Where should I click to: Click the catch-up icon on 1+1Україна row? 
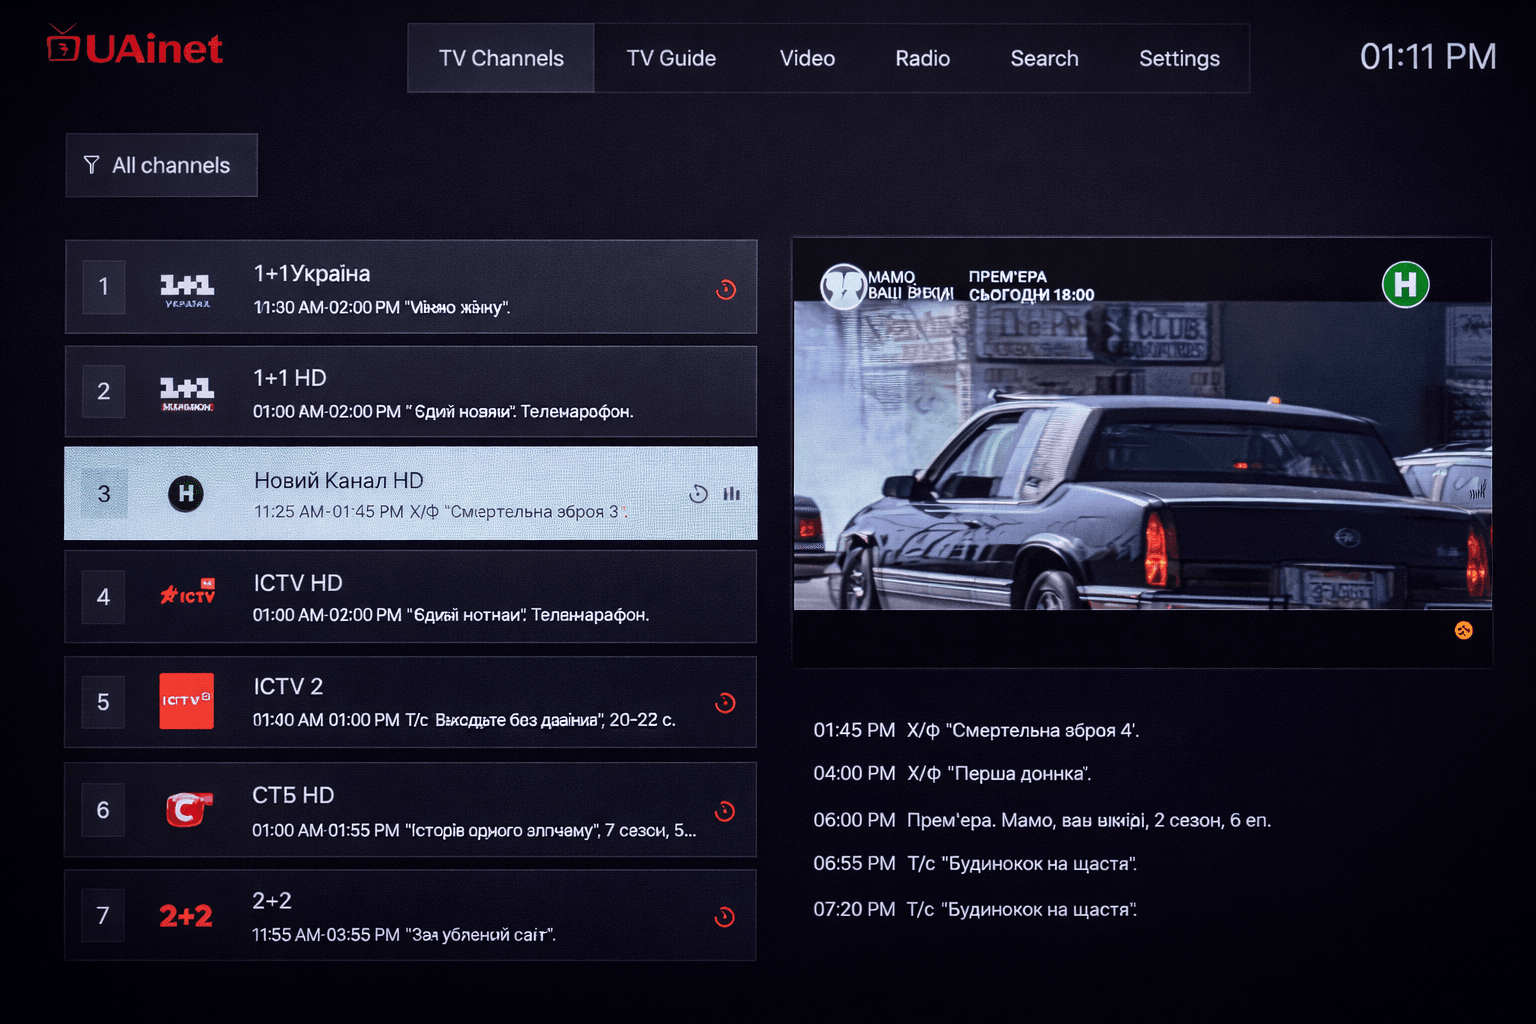click(726, 289)
